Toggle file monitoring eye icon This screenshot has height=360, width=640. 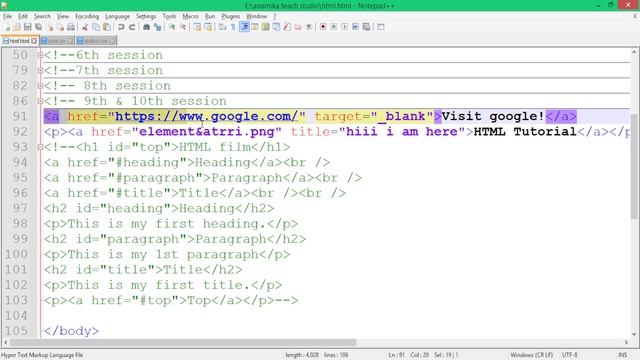click(x=309, y=27)
